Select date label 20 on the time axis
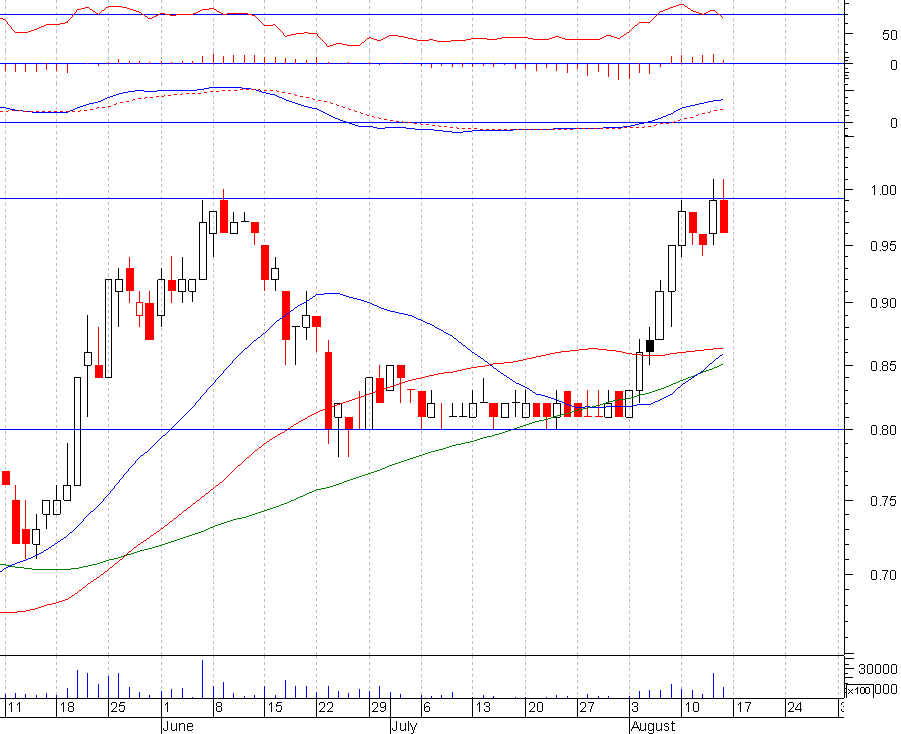This screenshot has height=734, width=901. tap(536, 707)
